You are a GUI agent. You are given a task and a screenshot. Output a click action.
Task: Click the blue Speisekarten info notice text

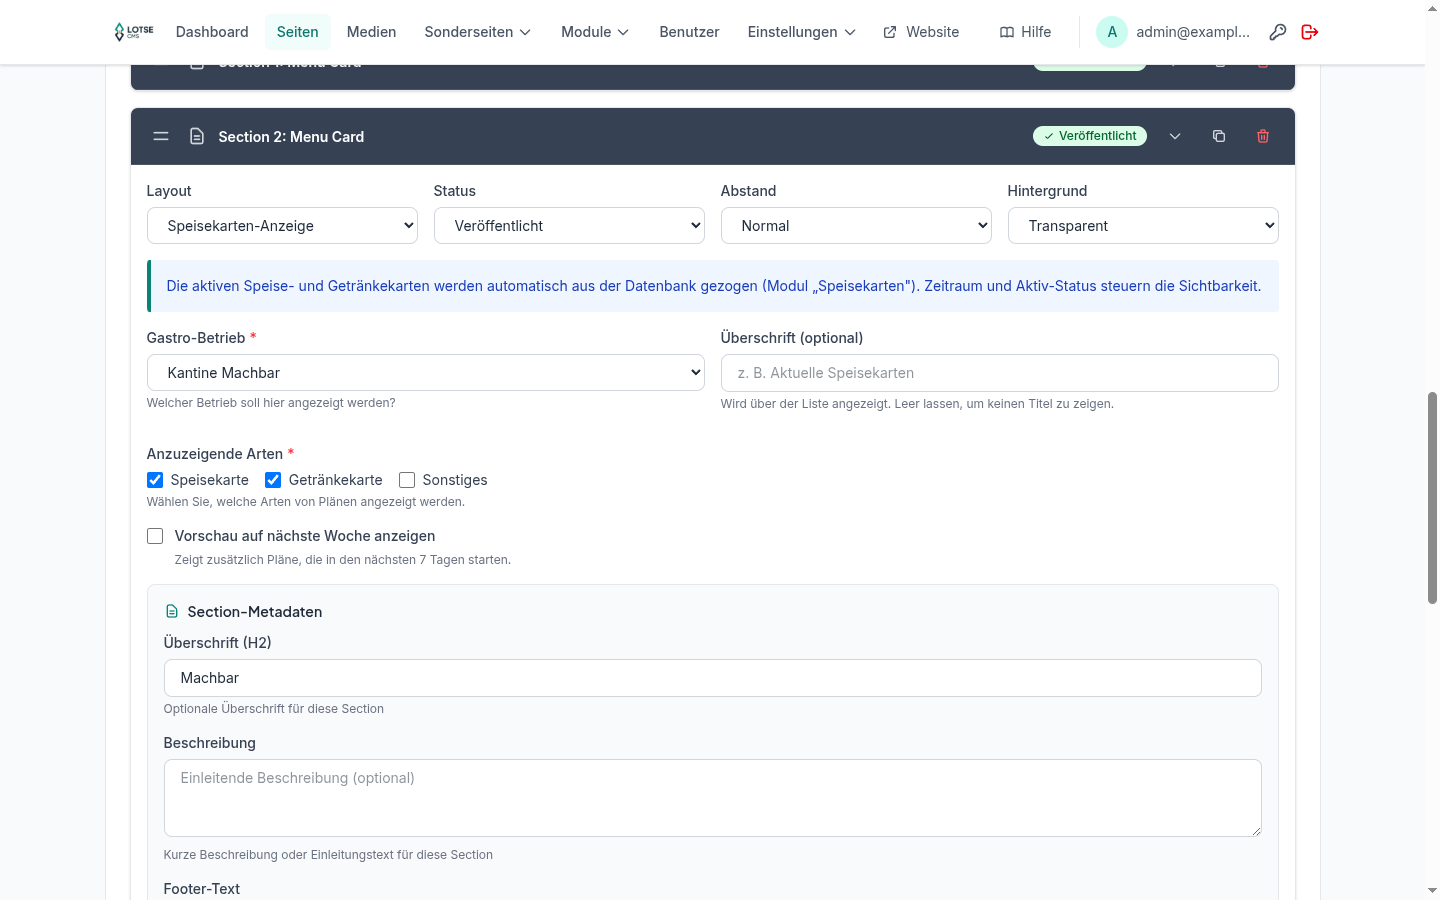click(x=713, y=286)
